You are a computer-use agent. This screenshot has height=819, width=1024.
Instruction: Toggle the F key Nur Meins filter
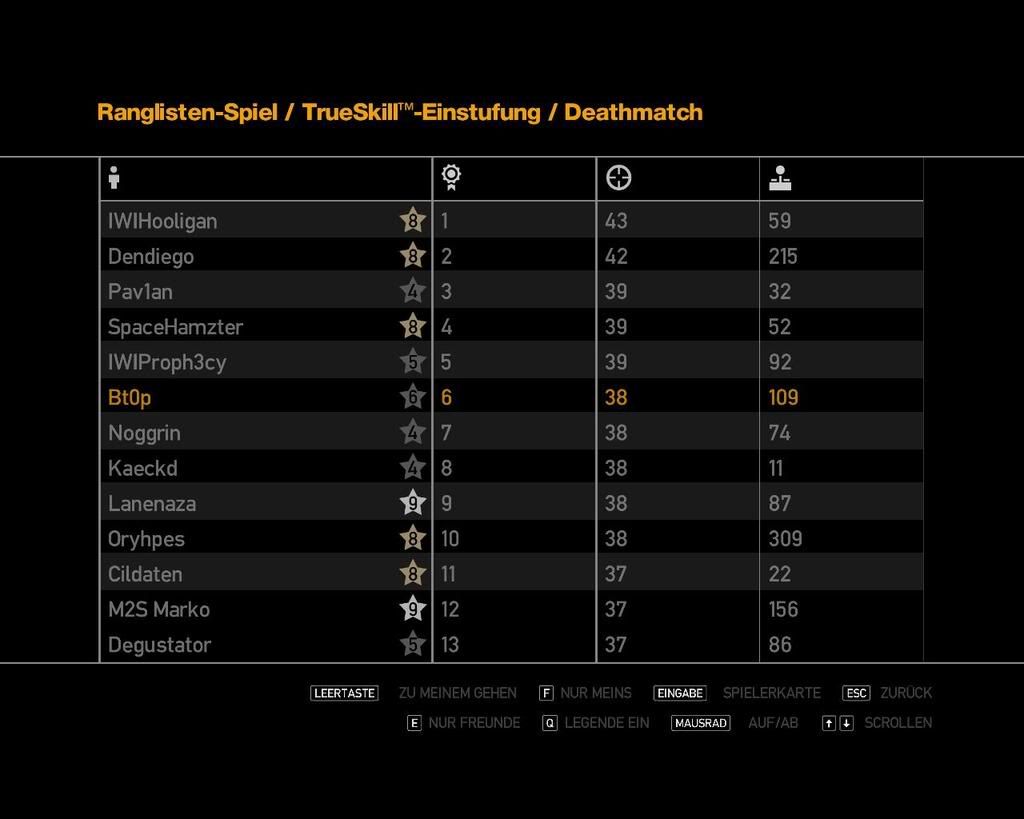click(x=546, y=693)
